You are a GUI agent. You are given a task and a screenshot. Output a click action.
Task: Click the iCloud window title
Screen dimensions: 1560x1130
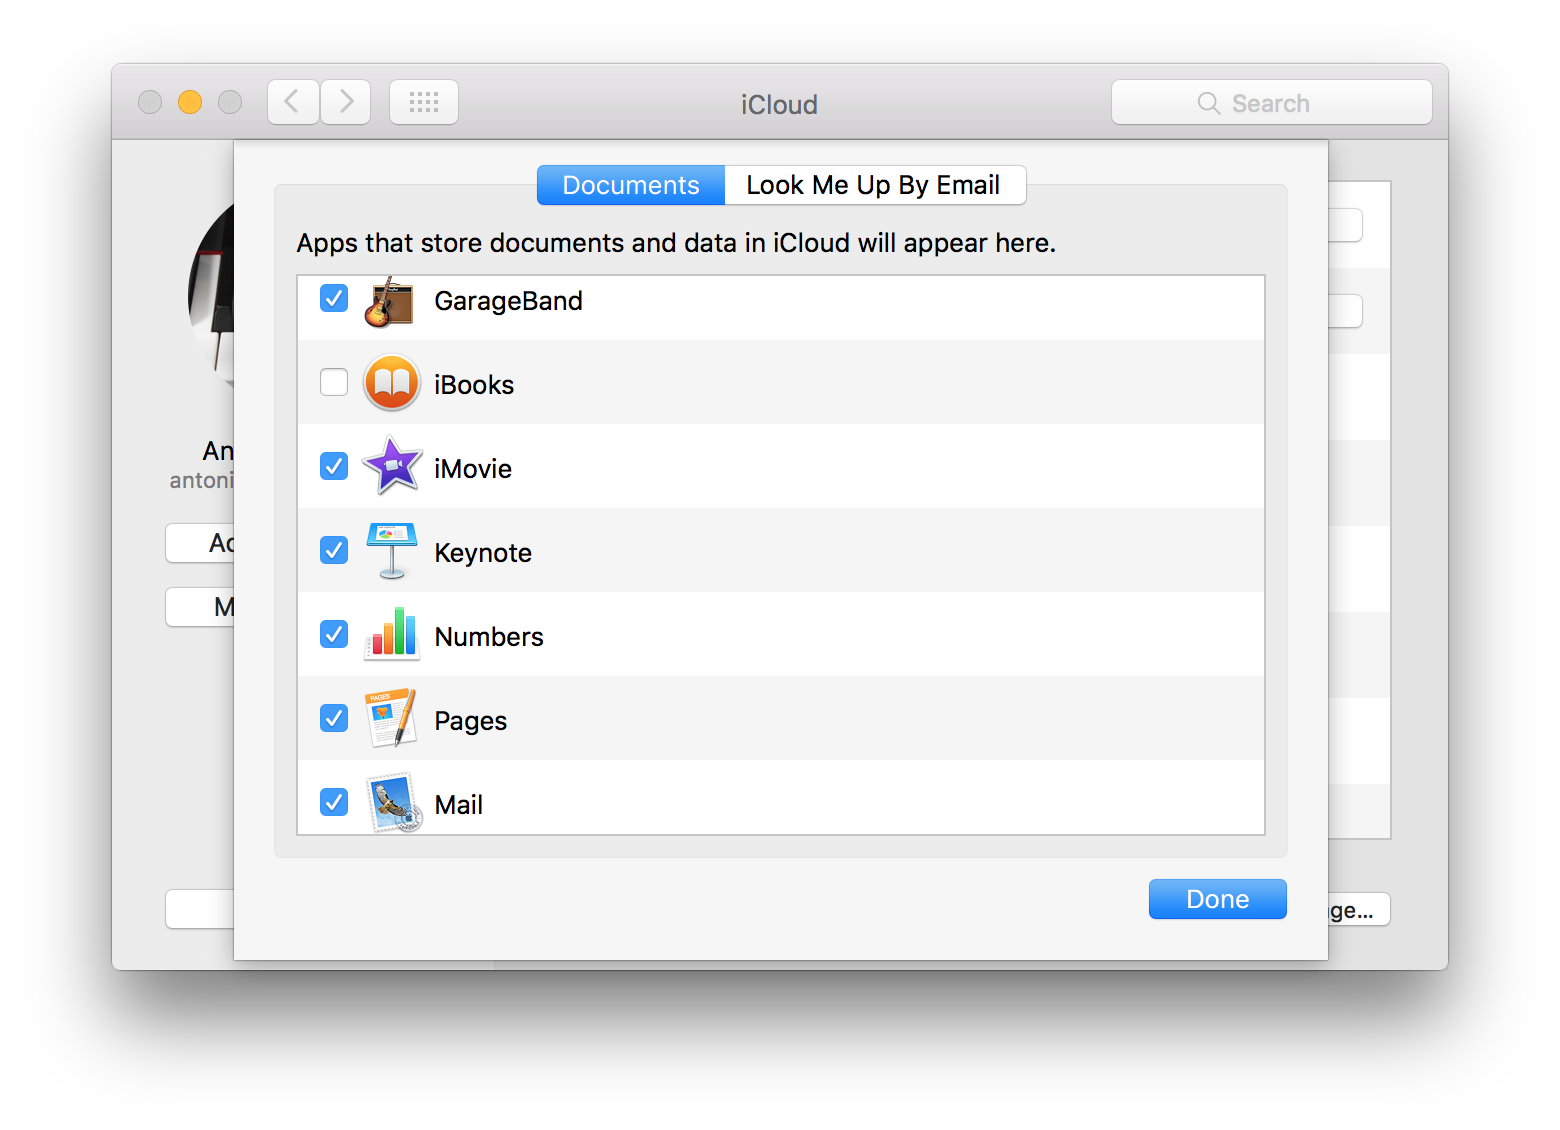(779, 104)
